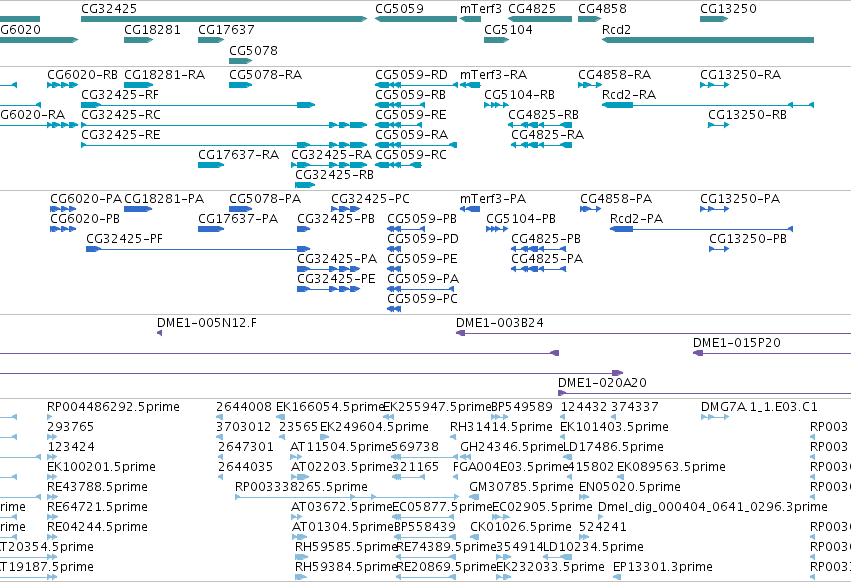
Task: Click transcript CG5059-RE
Action: (x=411, y=115)
